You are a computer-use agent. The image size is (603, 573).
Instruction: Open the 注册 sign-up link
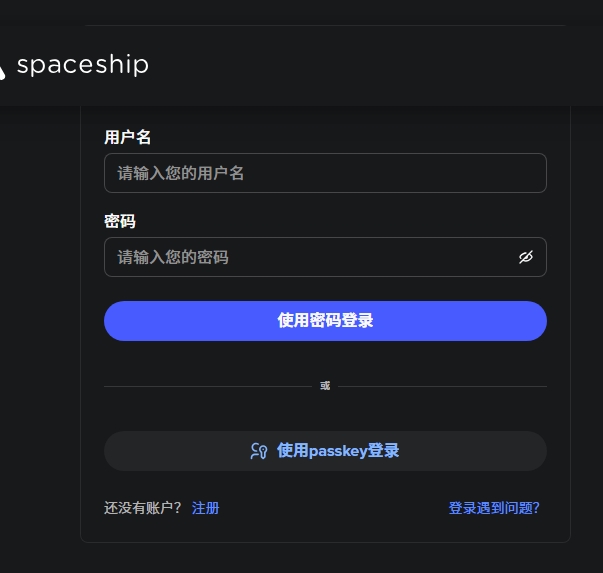pyautogui.click(x=205, y=508)
